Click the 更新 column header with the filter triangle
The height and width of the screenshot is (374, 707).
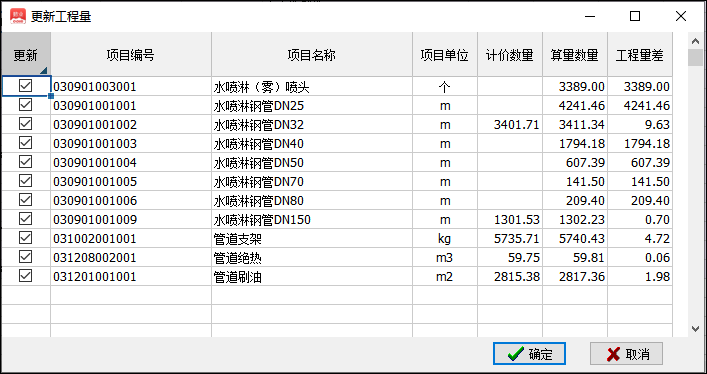tap(25, 54)
